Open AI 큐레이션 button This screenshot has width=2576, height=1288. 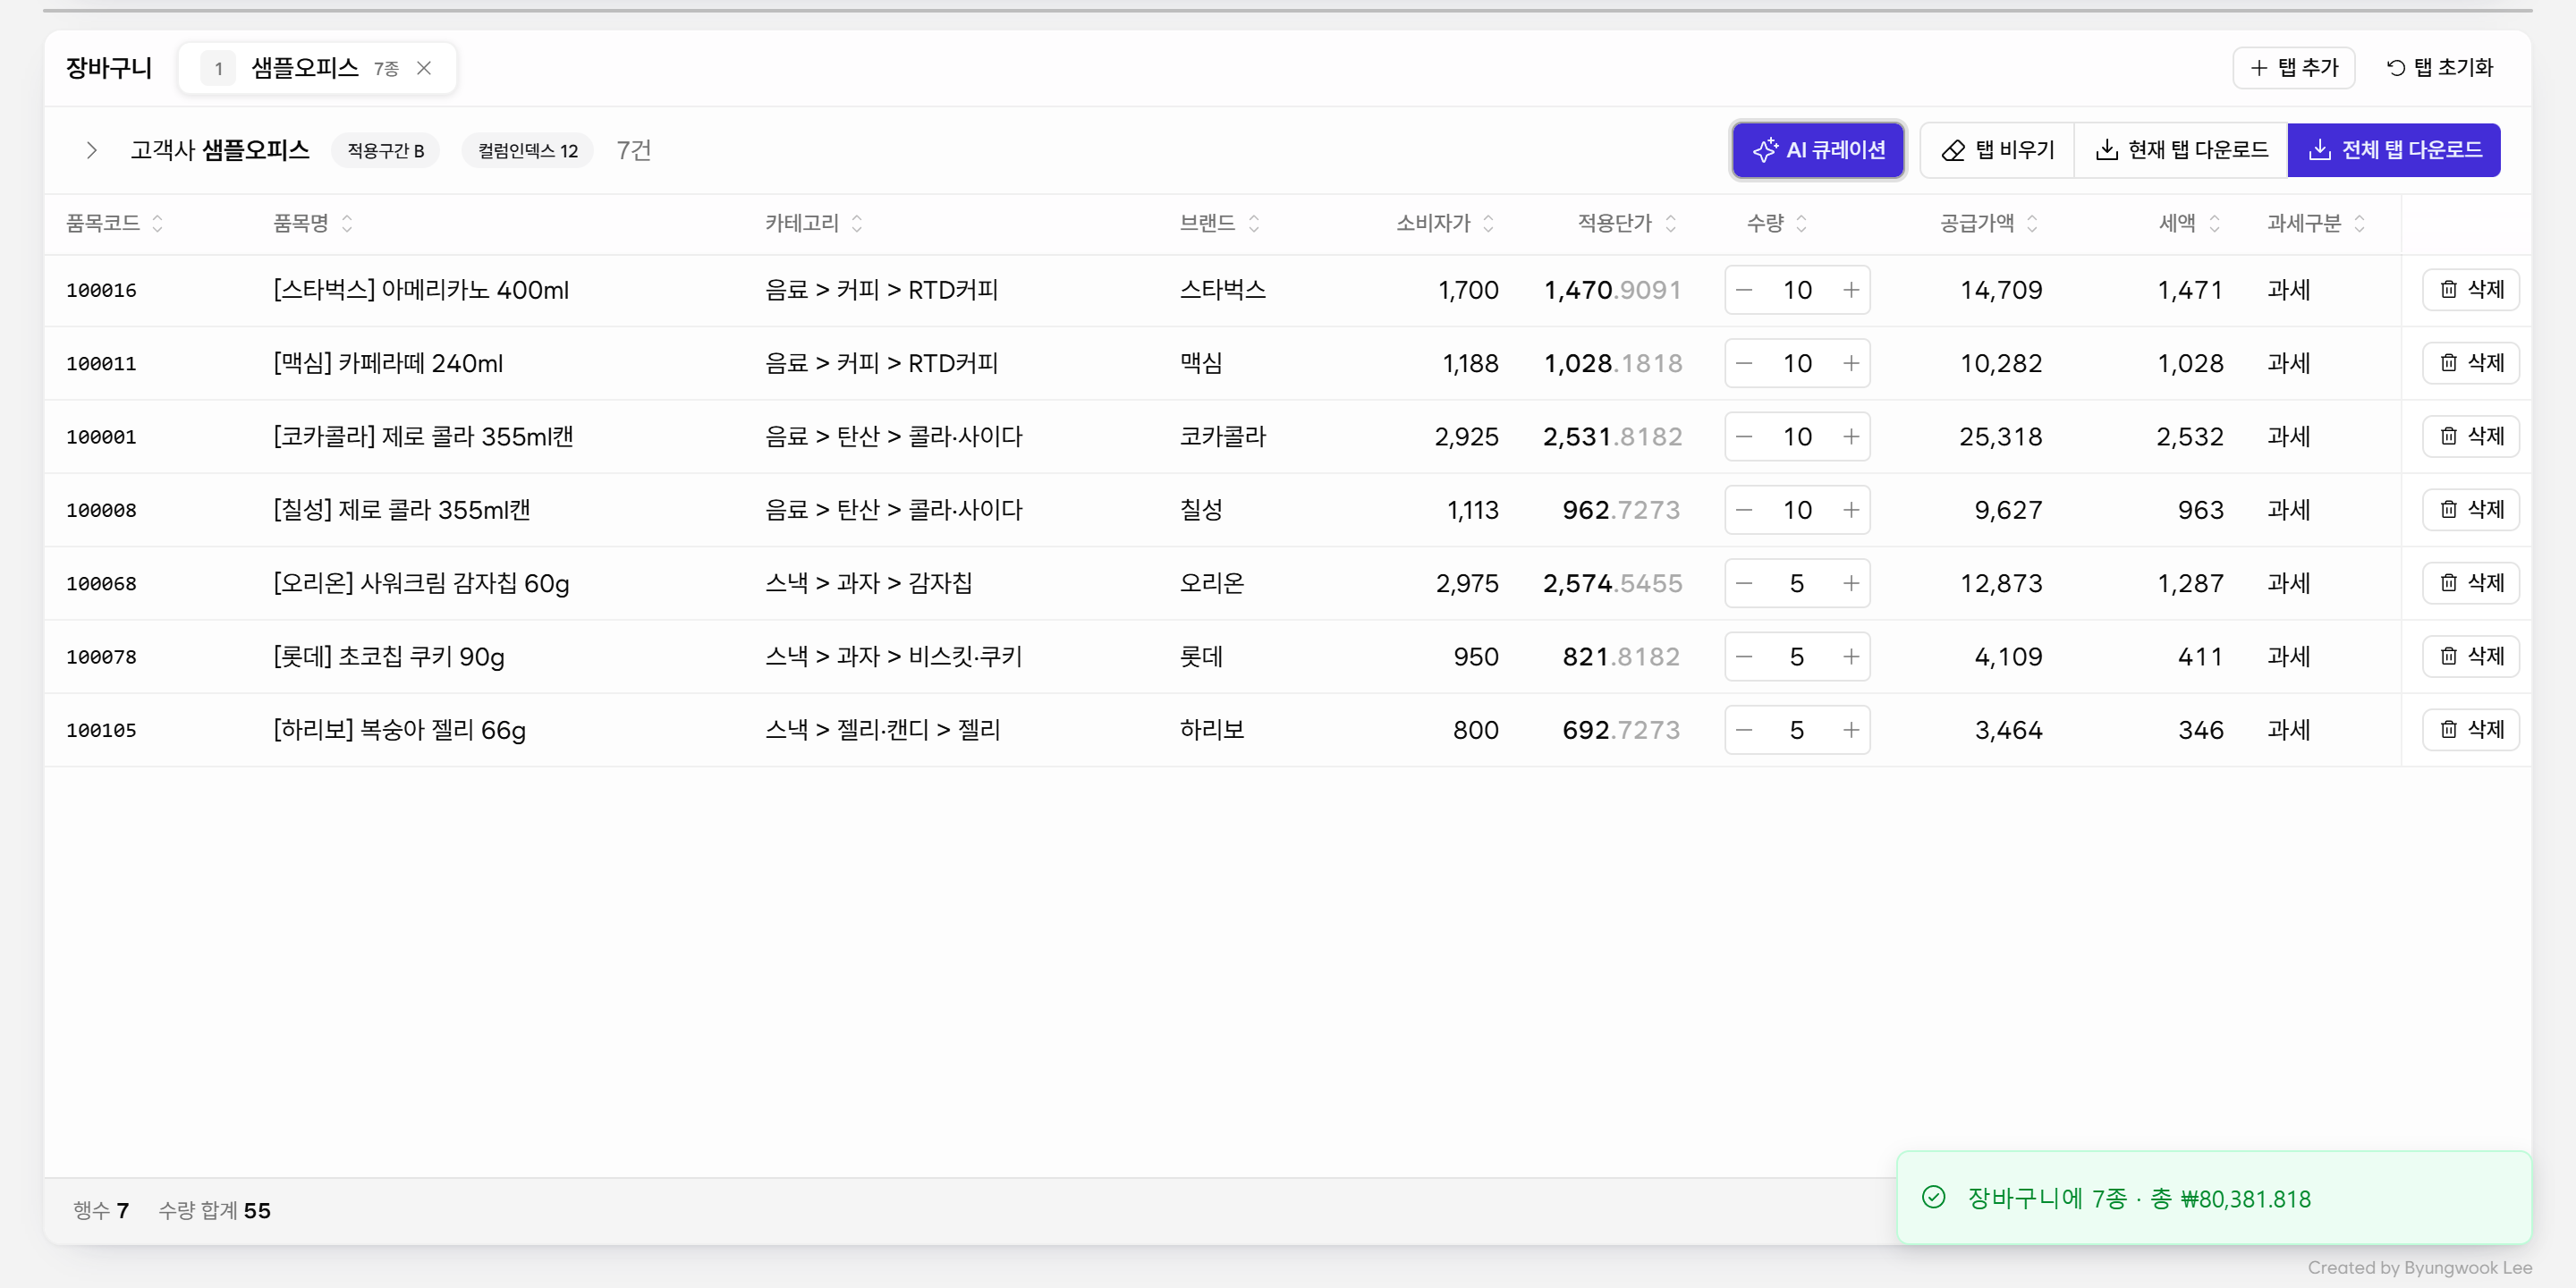[x=1817, y=150]
